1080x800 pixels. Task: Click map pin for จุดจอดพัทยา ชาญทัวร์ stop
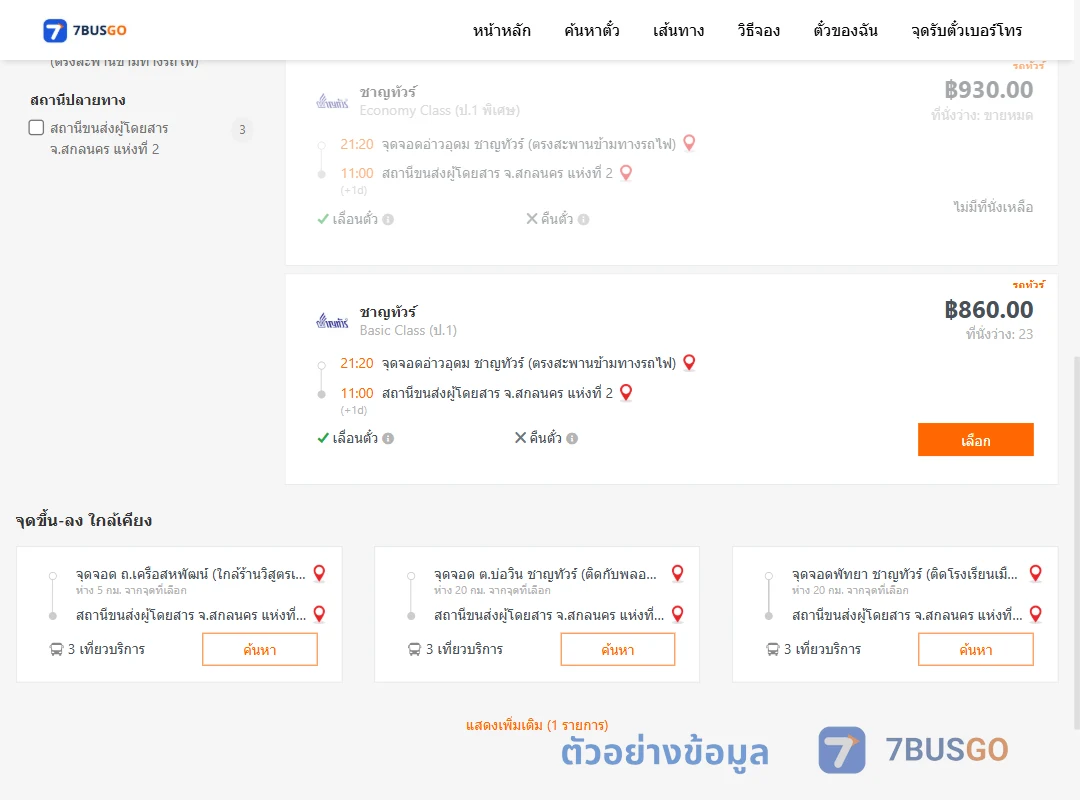point(1036,573)
